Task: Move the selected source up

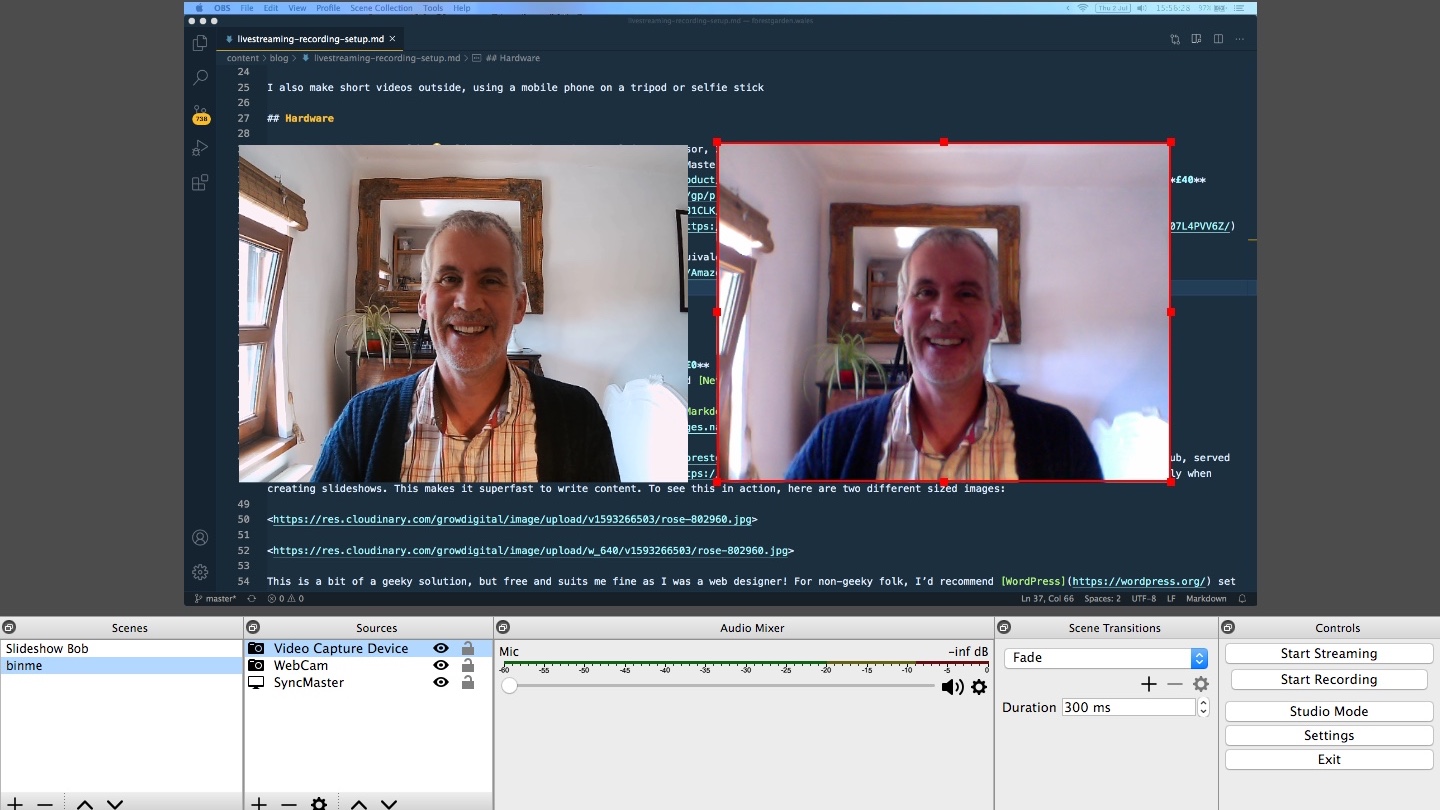Action: [359, 804]
